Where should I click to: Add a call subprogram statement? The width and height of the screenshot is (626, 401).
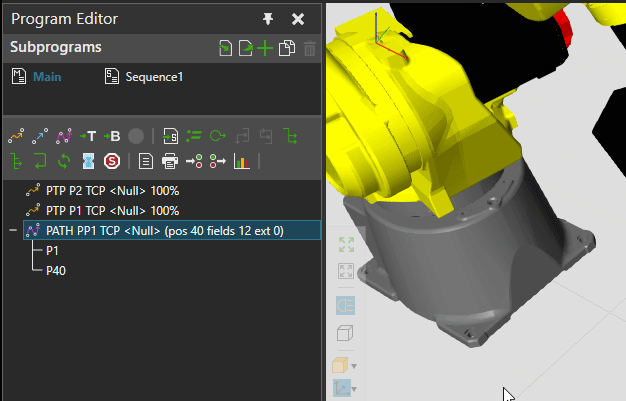pyautogui.click(x=170, y=137)
